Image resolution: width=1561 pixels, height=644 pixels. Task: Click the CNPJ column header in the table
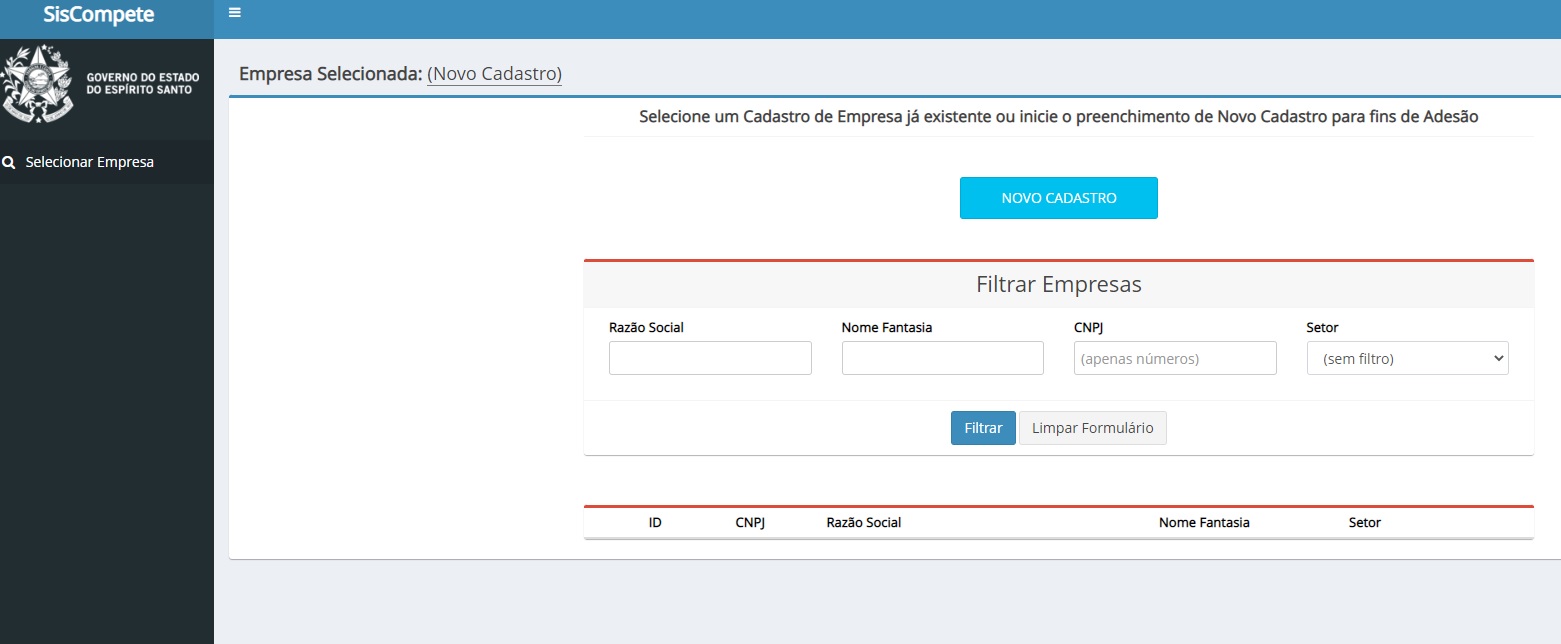[x=750, y=523]
